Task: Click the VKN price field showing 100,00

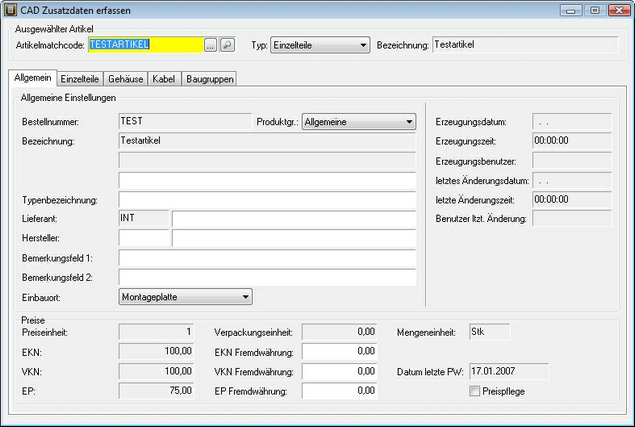Action: point(156,371)
